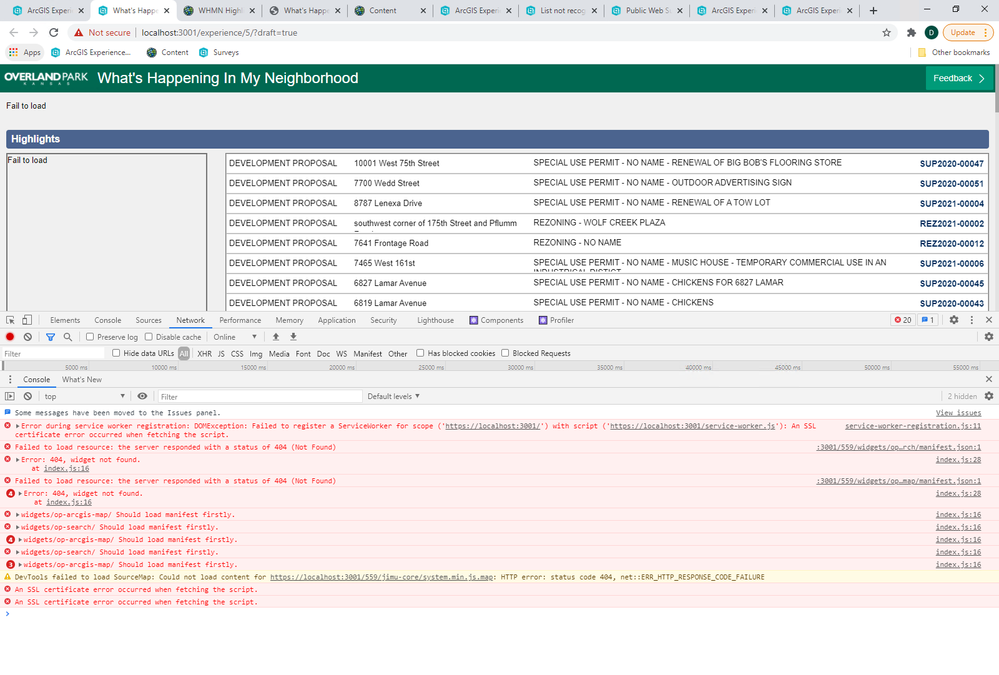This screenshot has height=675, width=999.
Task: Check the Disable cache option
Action: (148, 337)
